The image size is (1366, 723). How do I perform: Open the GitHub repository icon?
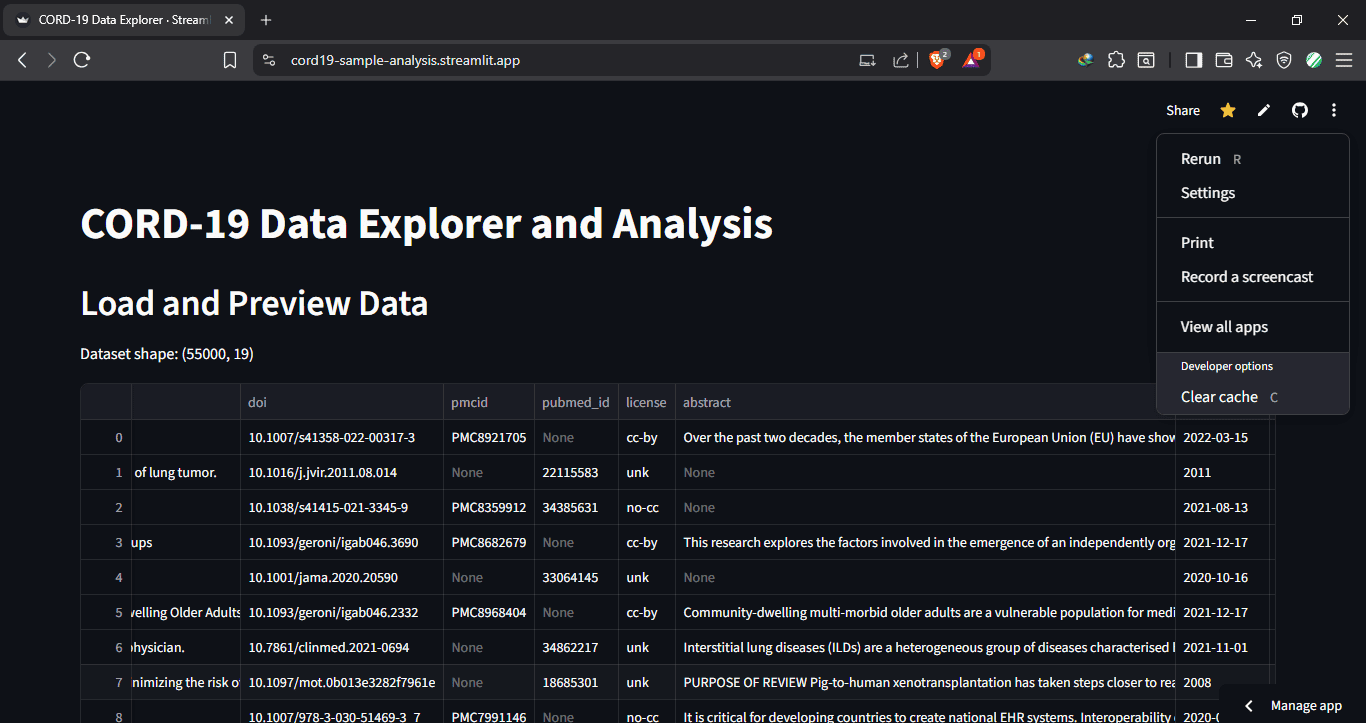tap(1300, 110)
